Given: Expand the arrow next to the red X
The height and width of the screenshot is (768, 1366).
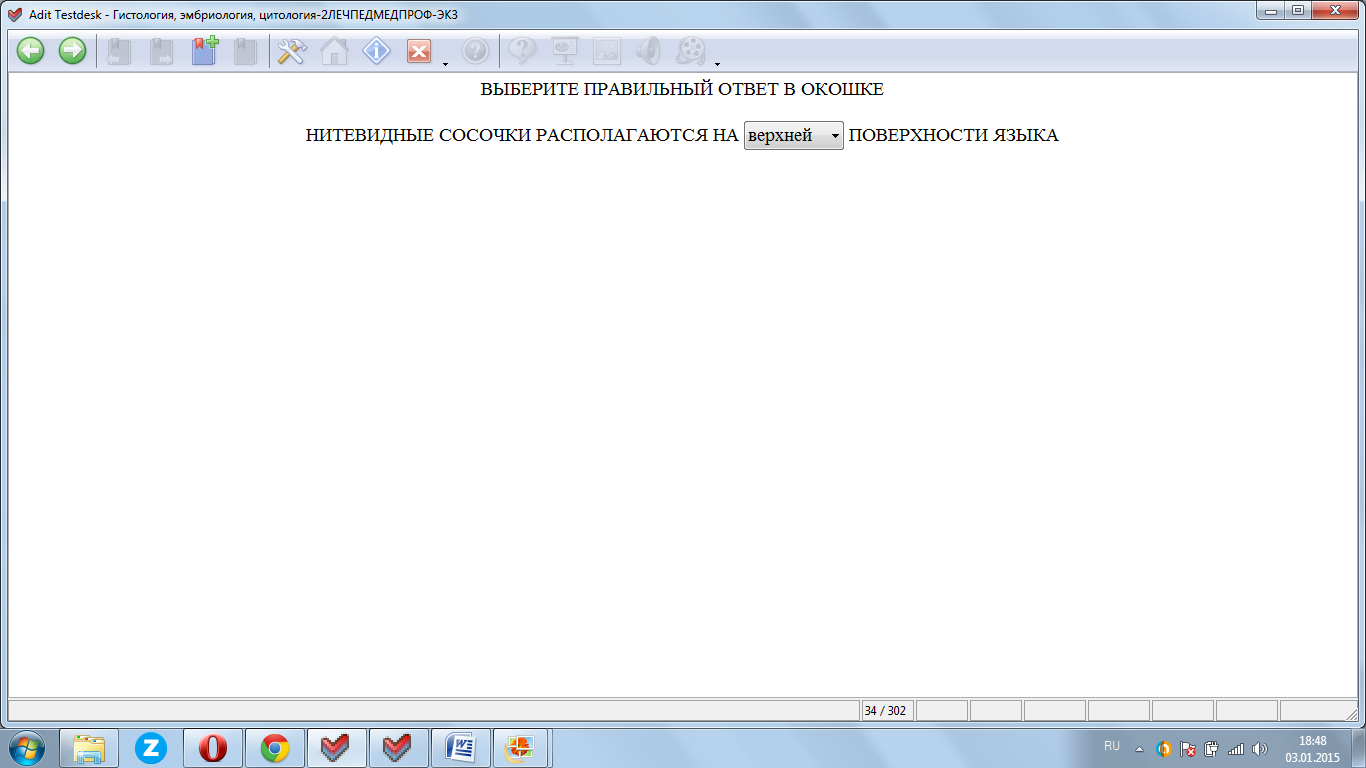Looking at the screenshot, I should 444,65.
